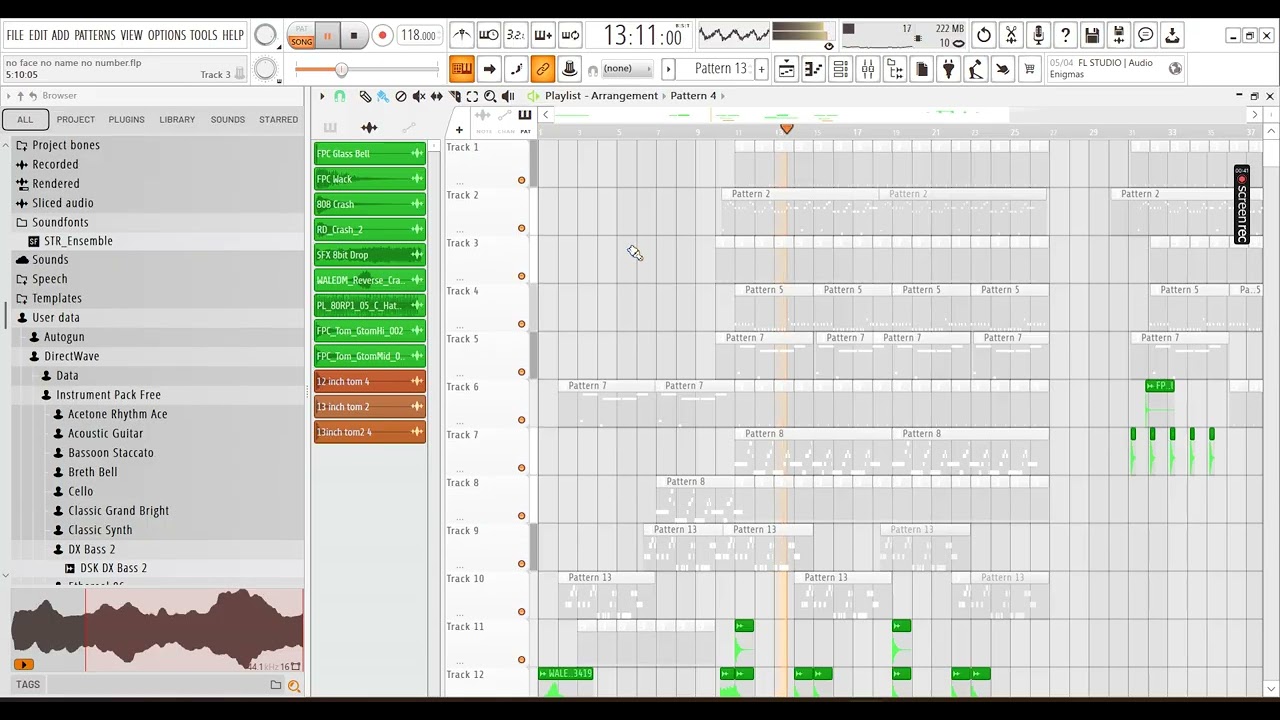Open the snap (none) dropdown
The image size is (1280, 720).
tap(626, 69)
